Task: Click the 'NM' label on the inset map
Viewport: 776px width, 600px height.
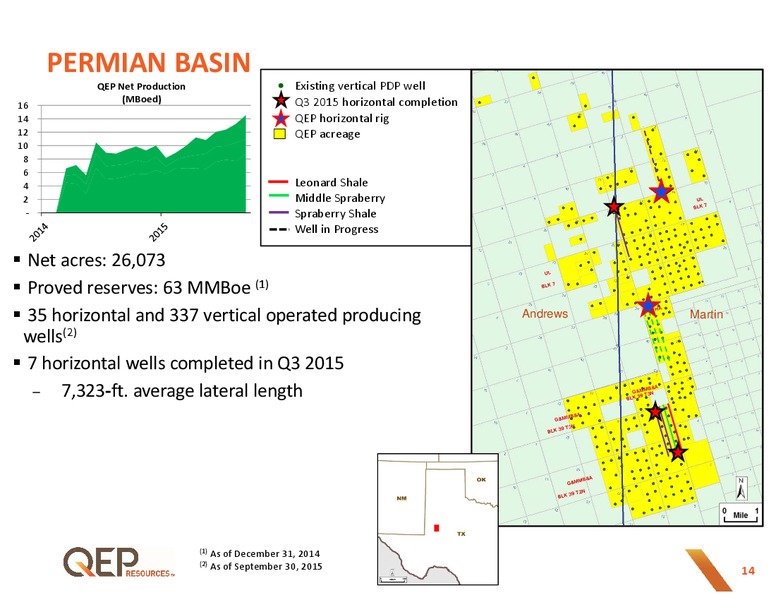Action: 402,498
